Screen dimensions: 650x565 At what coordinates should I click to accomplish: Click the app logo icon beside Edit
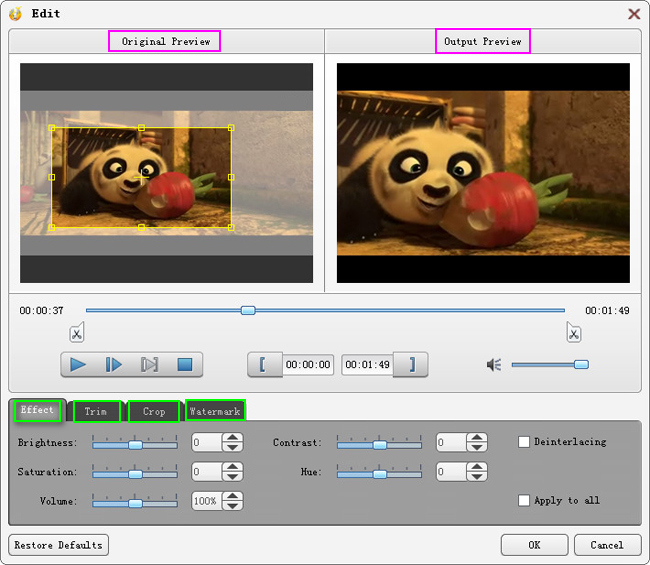click(x=16, y=14)
